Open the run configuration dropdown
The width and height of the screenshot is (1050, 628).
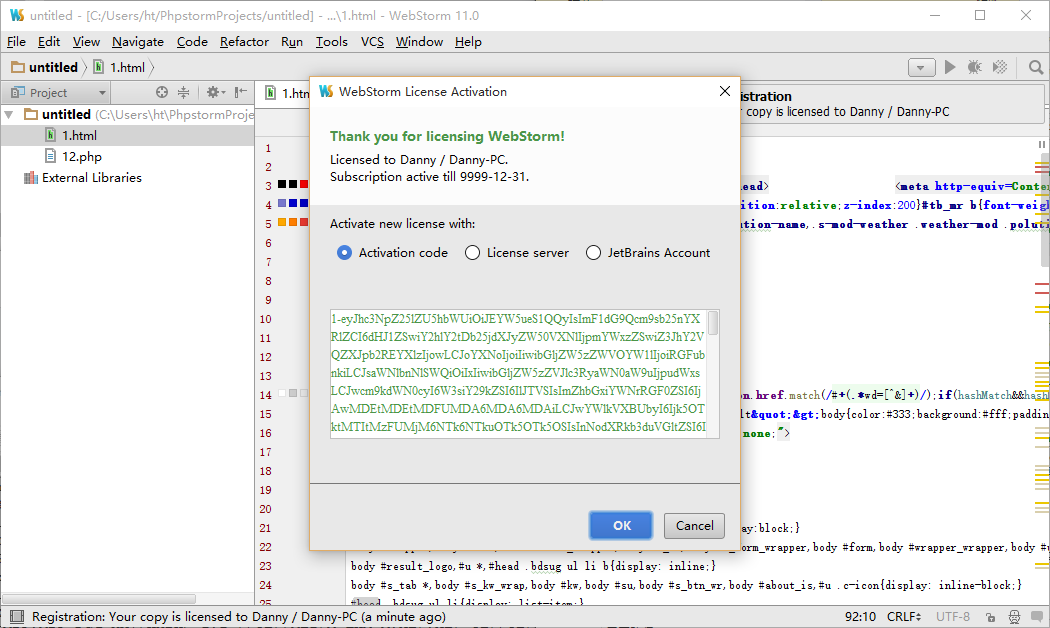(x=921, y=67)
